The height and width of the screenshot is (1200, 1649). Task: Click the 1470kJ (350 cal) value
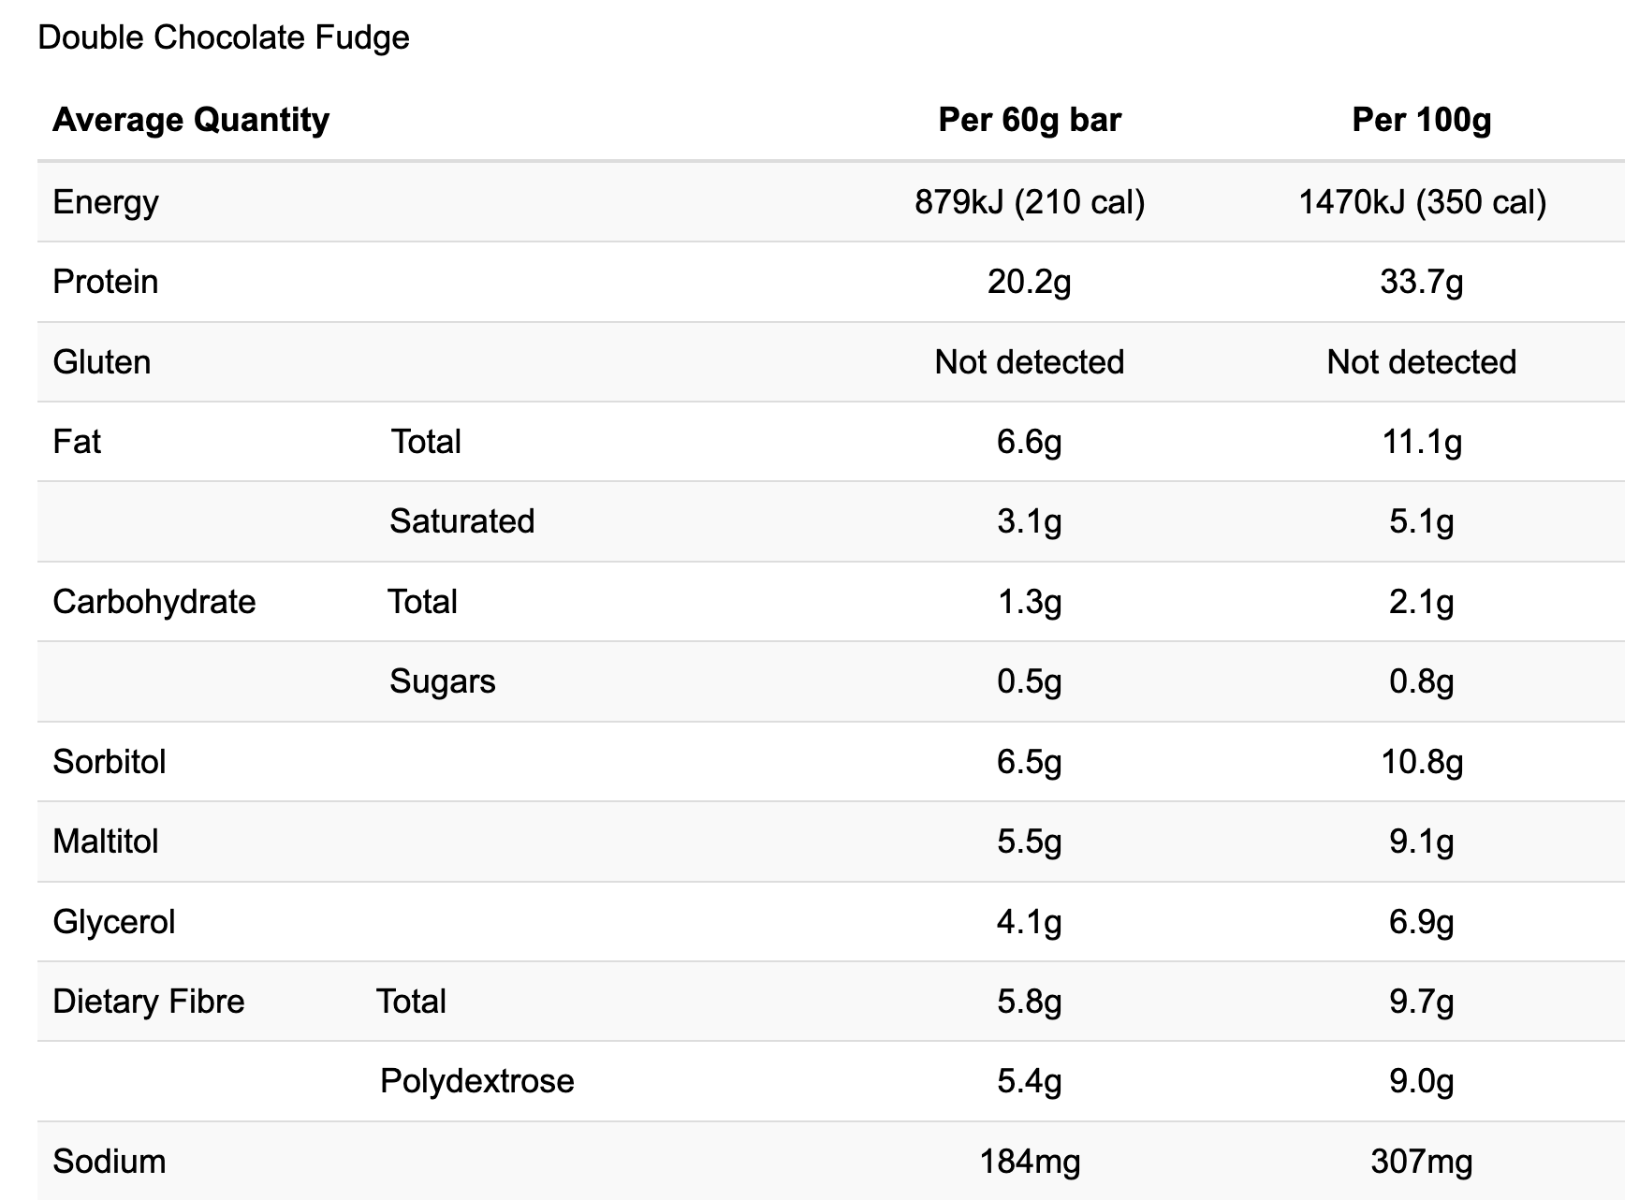click(1422, 202)
